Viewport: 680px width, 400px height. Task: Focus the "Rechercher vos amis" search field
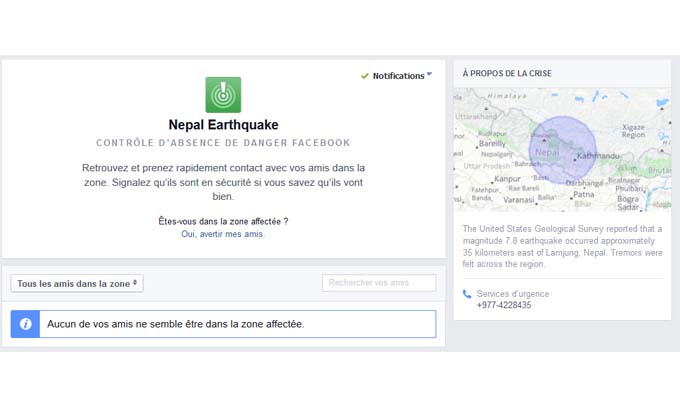point(379,284)
